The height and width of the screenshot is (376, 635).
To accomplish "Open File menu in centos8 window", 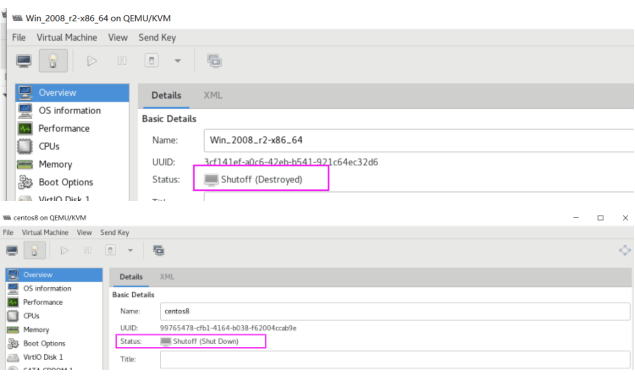I will click(x=8, y=233).
